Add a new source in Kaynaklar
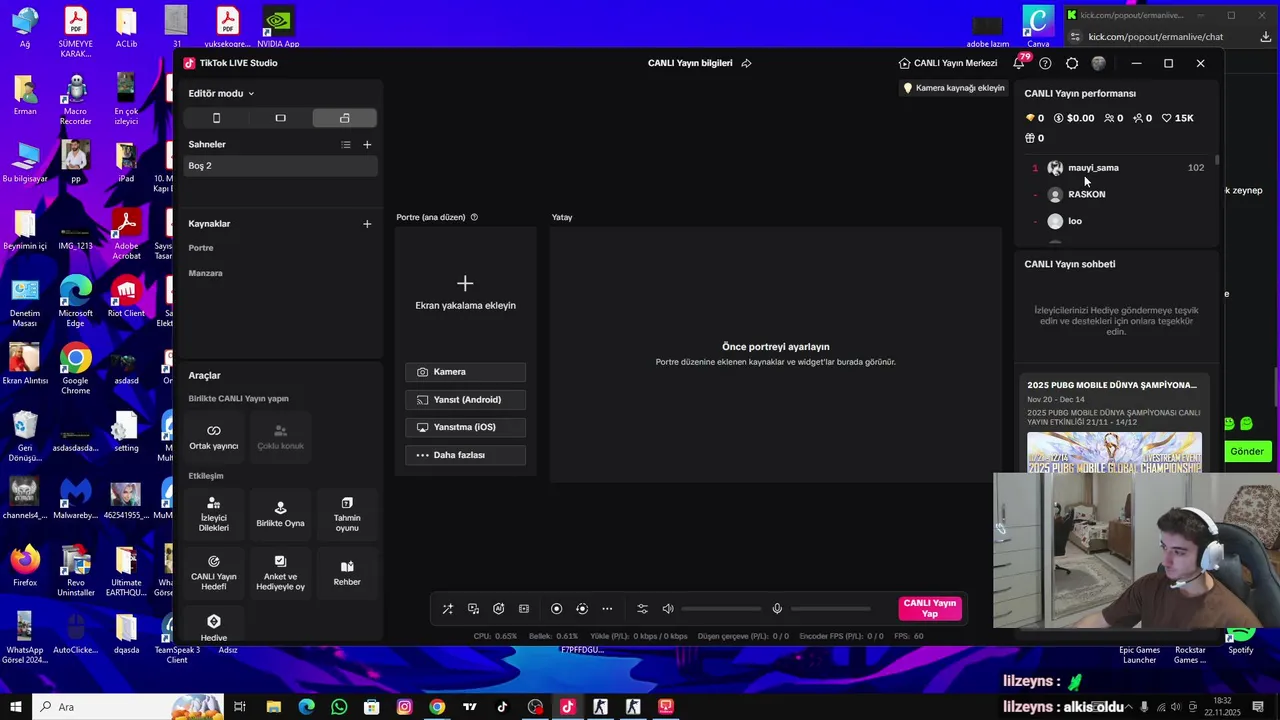 (367, 224)
